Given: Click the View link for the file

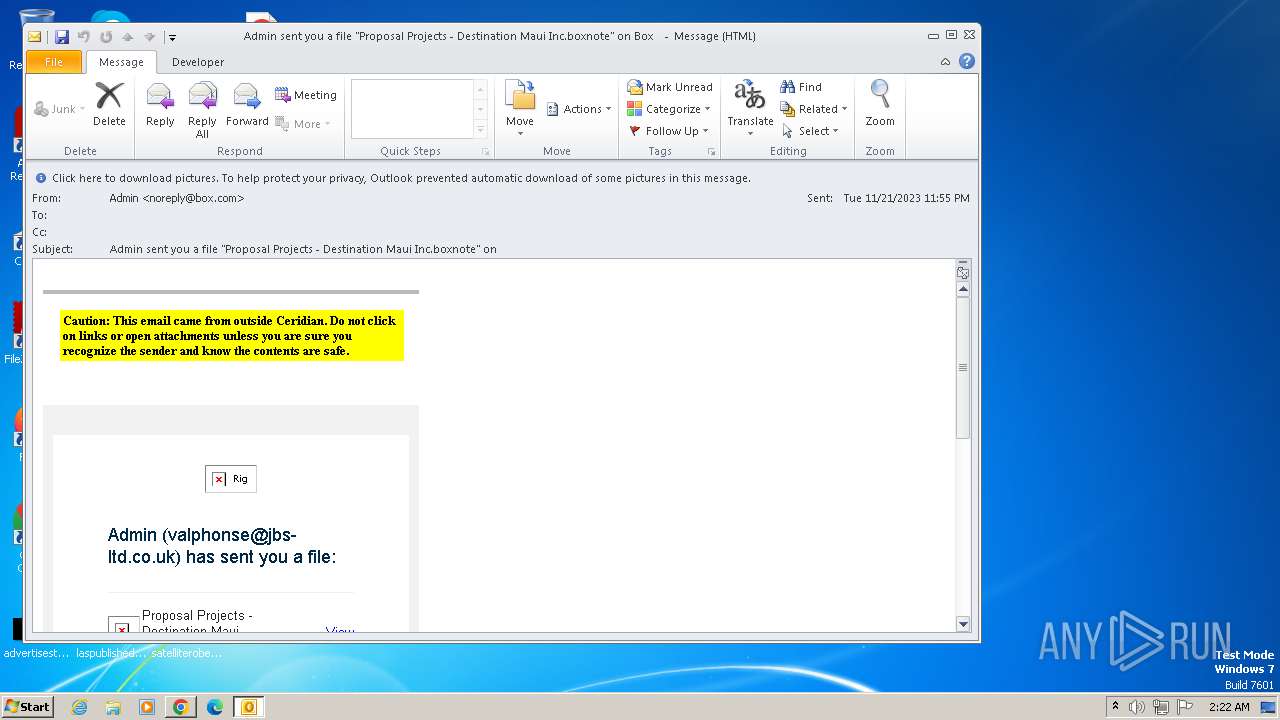Looking at the screenshot, I should click(x=340, y=630).
